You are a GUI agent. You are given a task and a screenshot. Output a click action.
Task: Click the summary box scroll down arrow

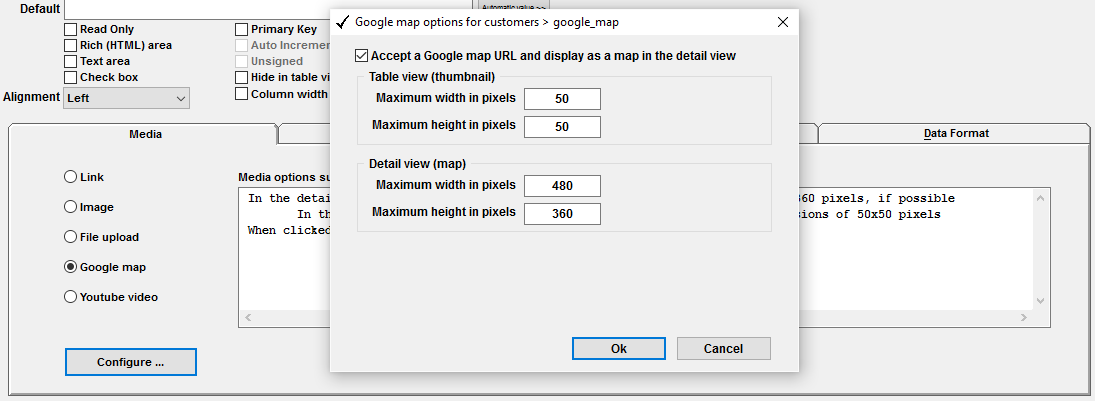(x=1041, y=301)
